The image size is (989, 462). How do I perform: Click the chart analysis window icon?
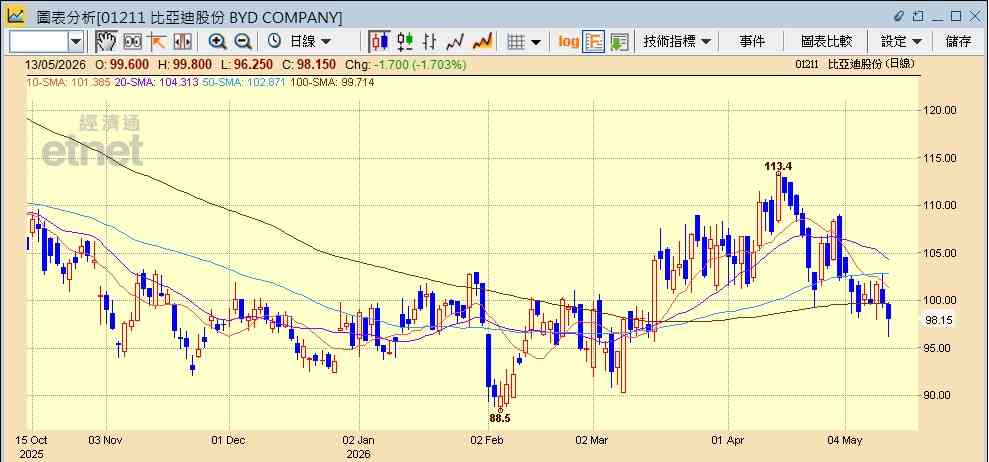[16, 15]
